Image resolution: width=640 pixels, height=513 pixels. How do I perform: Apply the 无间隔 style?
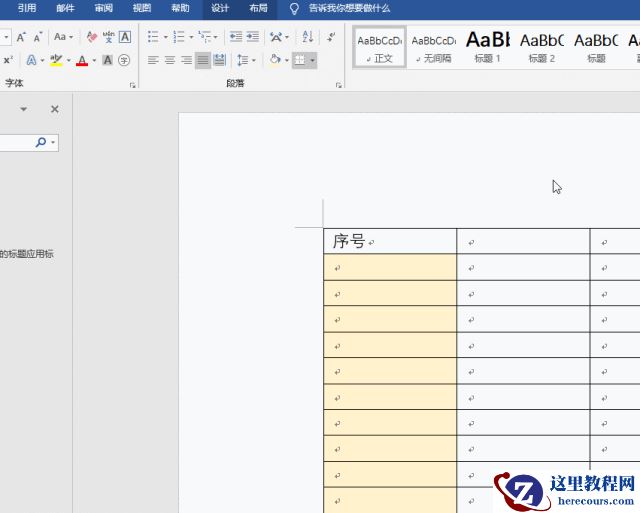[433, 48]
